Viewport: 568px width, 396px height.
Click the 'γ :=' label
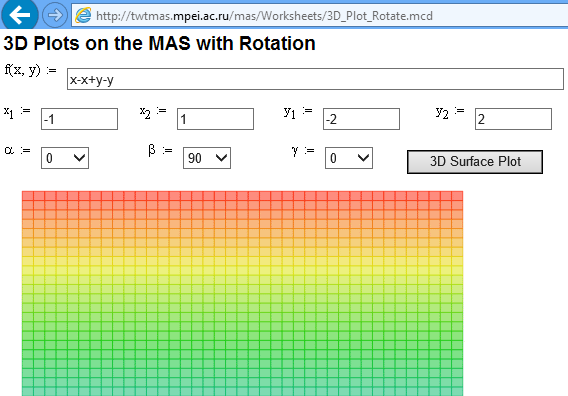(x=303, y=150)
